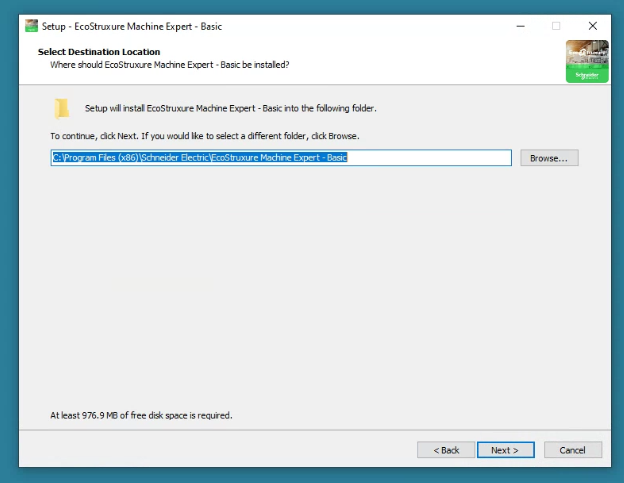Click the setup icon in title bar
Screen dimensions: 624x483
point(31,26)
